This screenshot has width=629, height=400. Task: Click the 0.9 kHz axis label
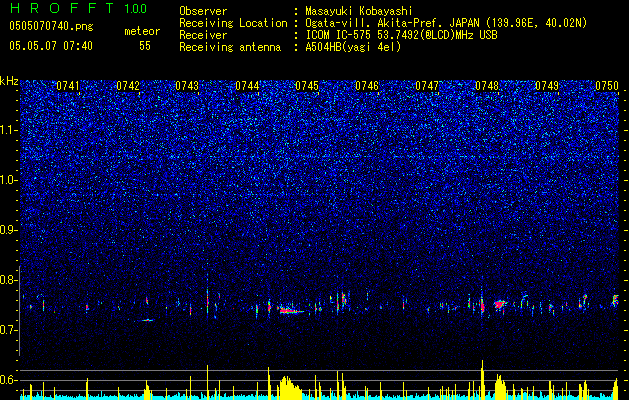click(9, 230)
